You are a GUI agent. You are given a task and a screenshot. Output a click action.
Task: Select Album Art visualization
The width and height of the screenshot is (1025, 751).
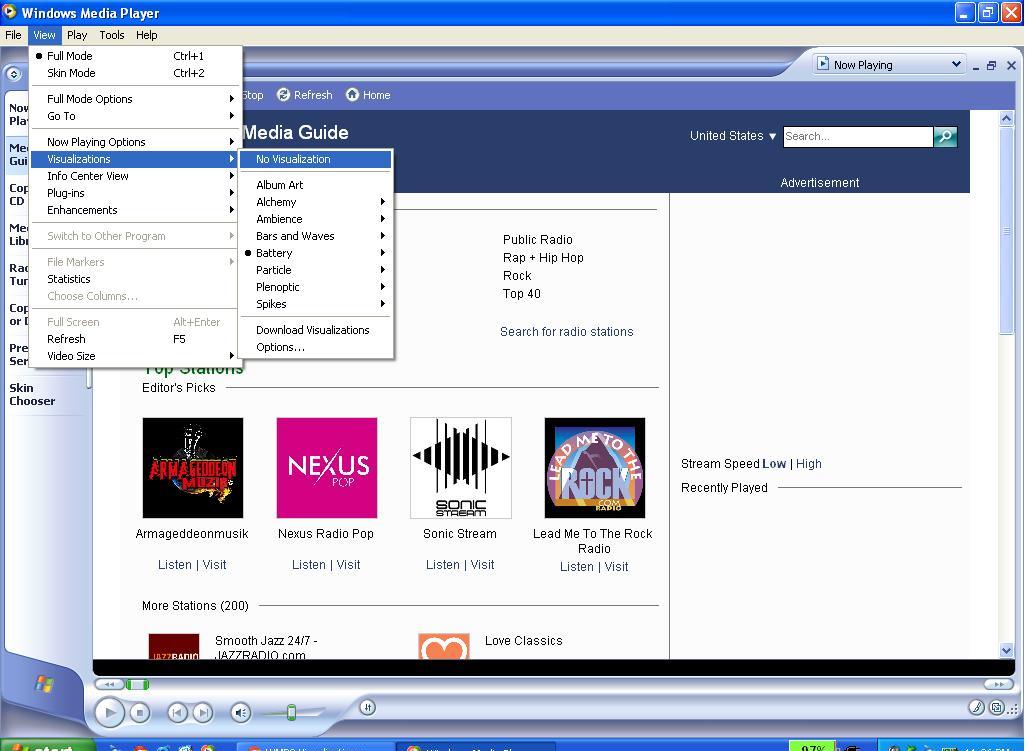316,185
